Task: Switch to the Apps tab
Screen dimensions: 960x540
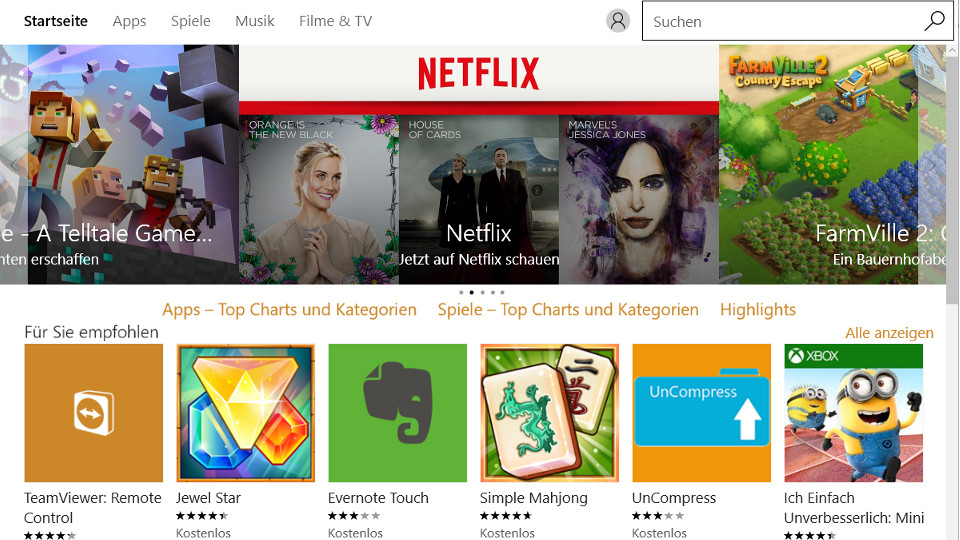Action: click(x=129, y=21)
